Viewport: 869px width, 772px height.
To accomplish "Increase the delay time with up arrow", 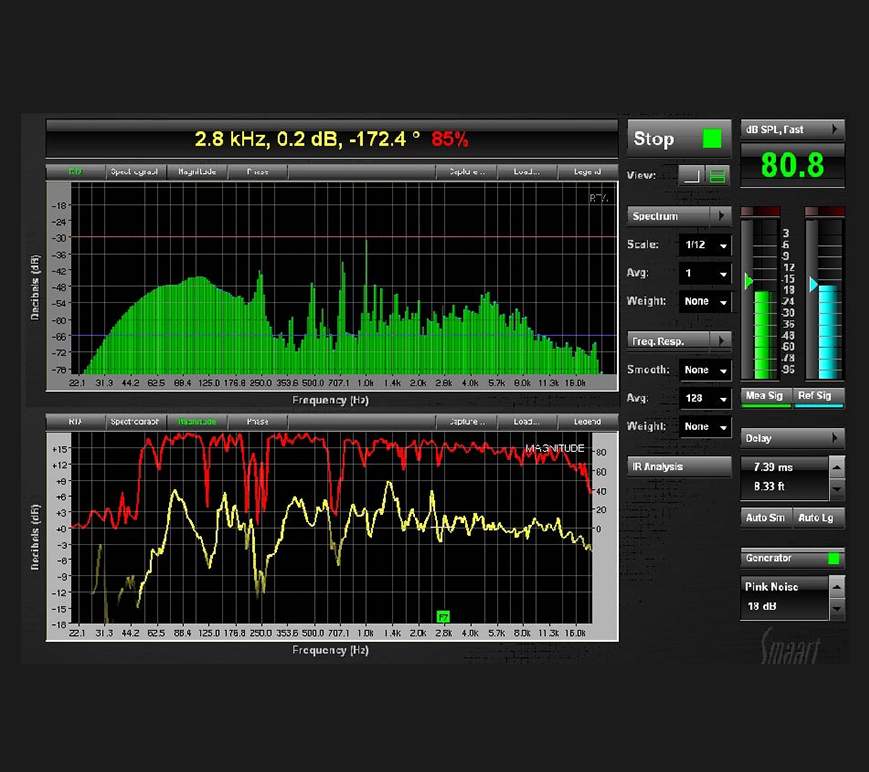I will pyautogui.click(x=836, y=467).
